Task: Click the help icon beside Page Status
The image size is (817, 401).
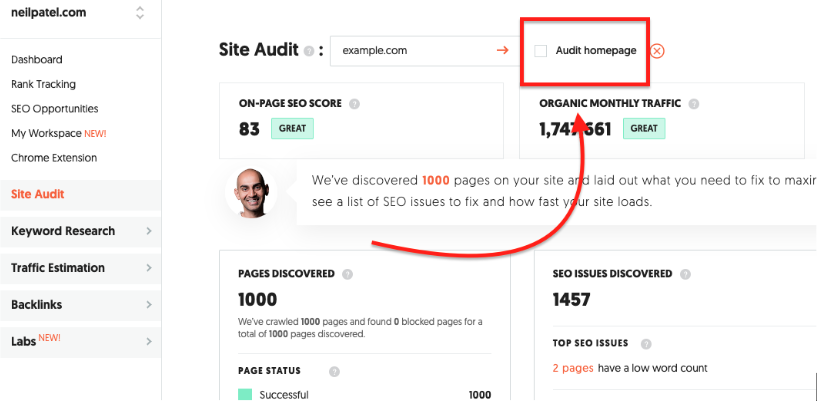Action: click(334, 371)
